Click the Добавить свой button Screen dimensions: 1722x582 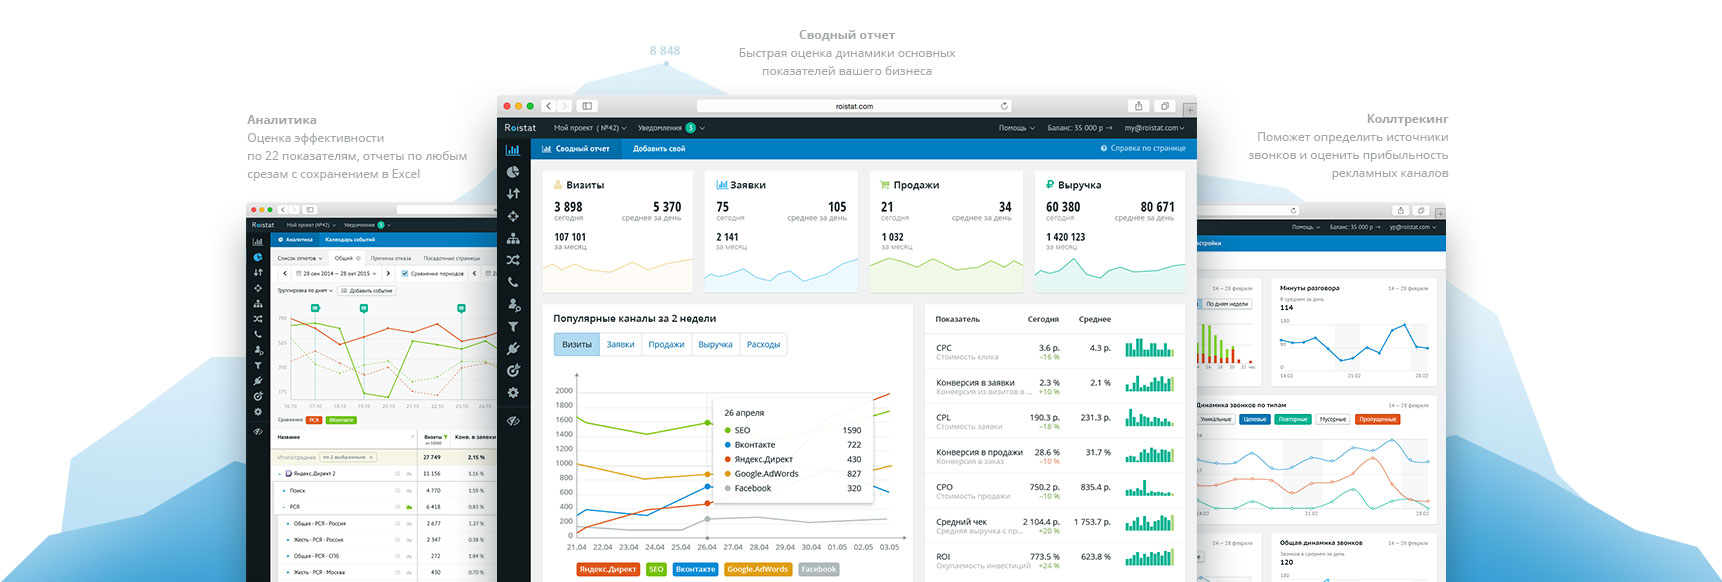659,149
